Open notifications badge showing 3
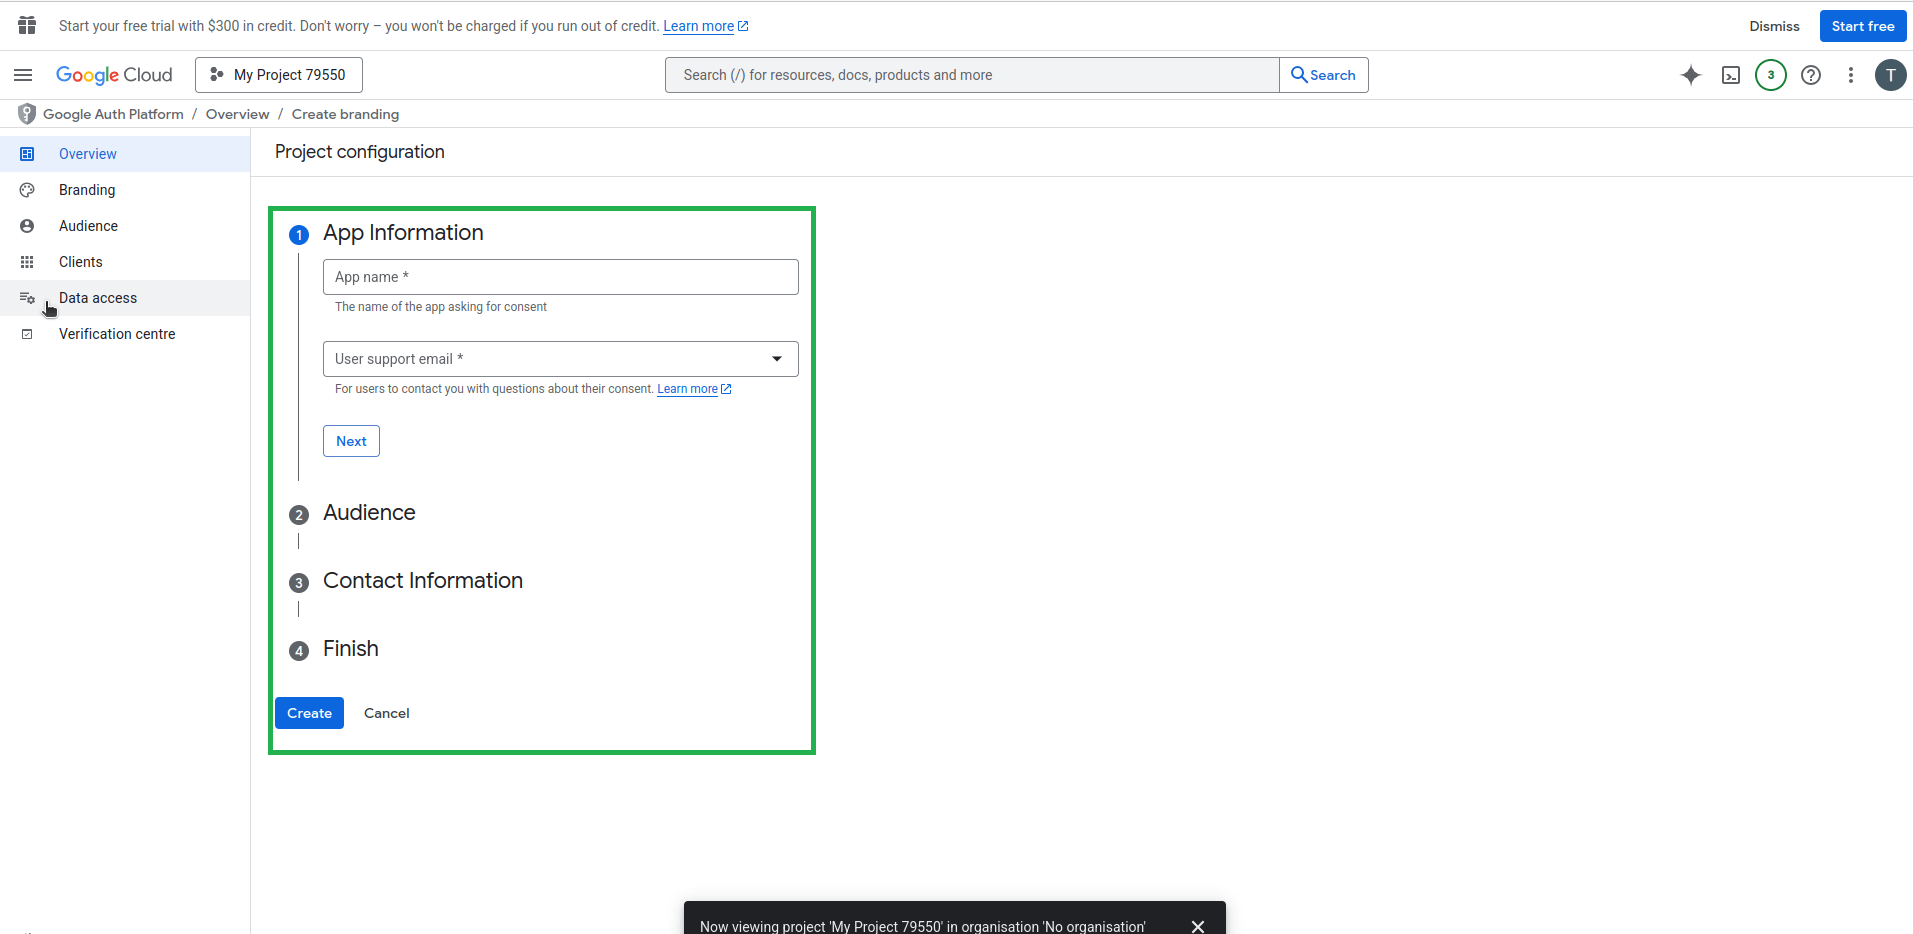The height and width of the screenshot is (934, 1913). click(x=1770, y=75)
